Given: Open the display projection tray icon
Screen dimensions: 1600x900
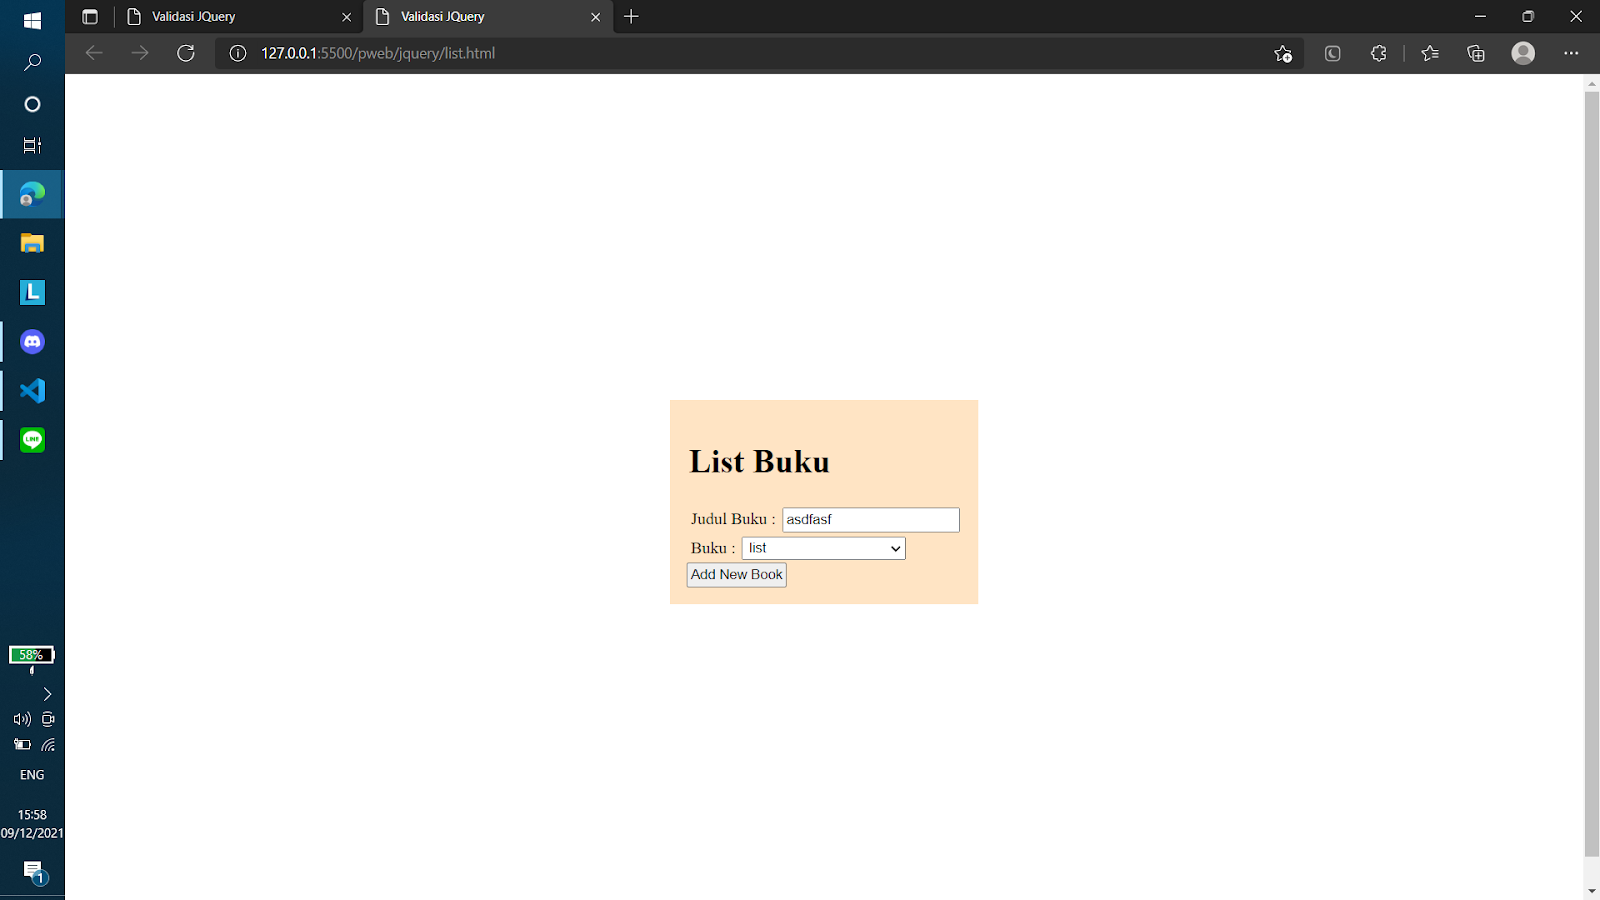Looking at the screenshot, I should tap(48, 719).
